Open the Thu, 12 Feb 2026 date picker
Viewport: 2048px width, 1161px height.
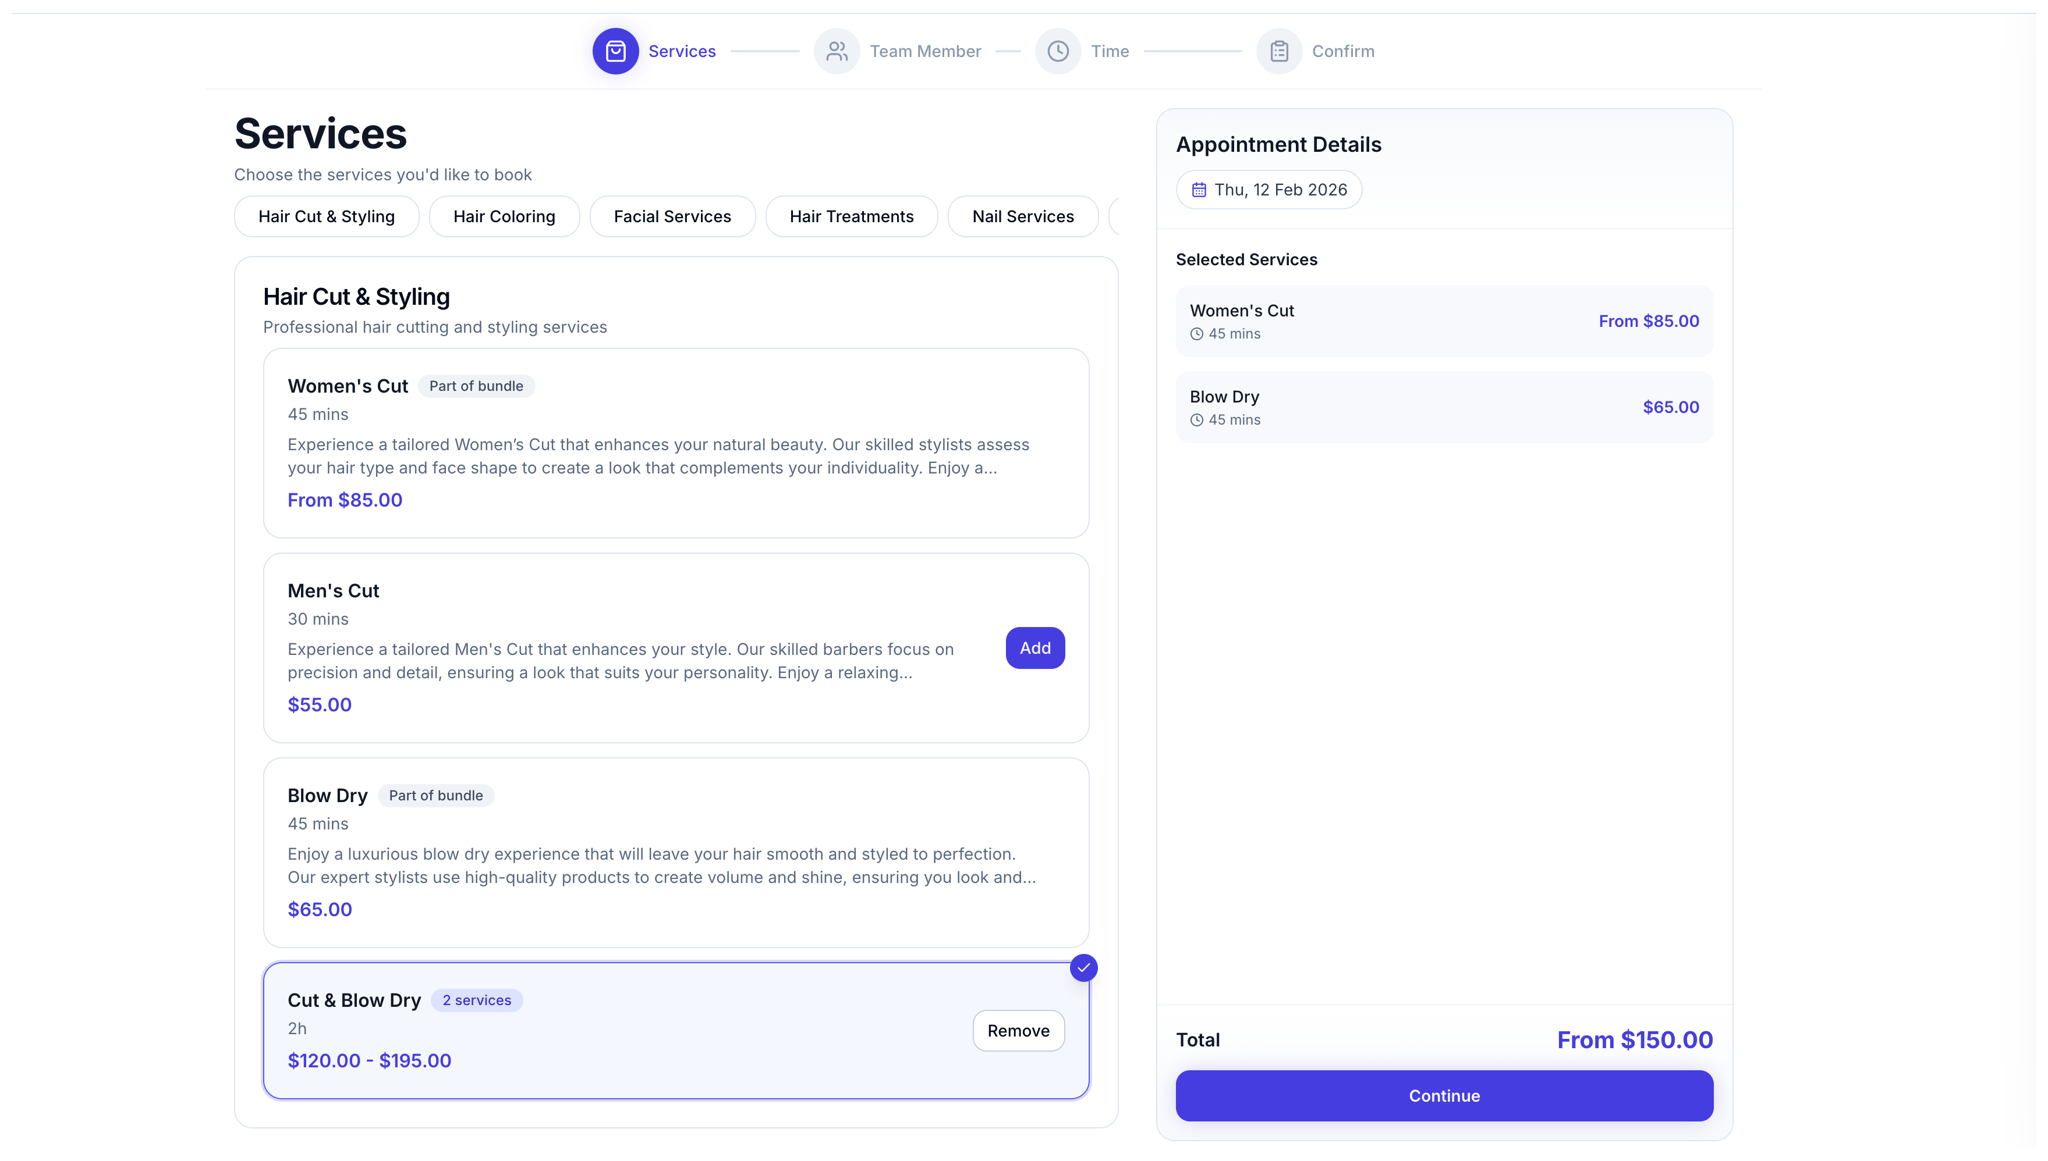pyautogui.click(x=1269, y=190)
